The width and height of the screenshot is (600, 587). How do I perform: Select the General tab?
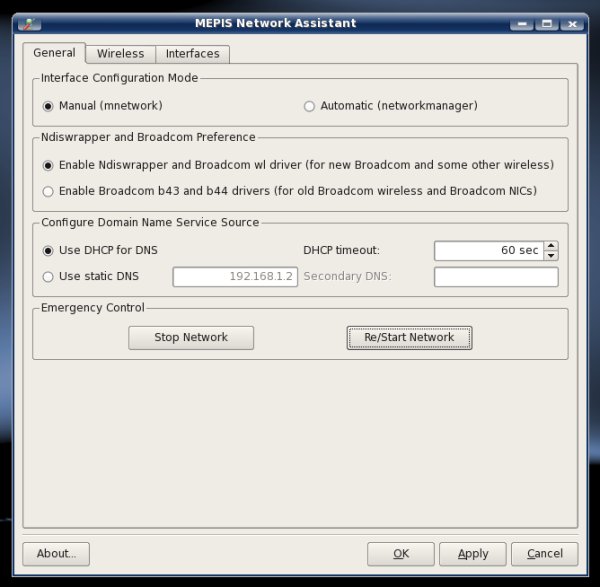pos(54,53)
